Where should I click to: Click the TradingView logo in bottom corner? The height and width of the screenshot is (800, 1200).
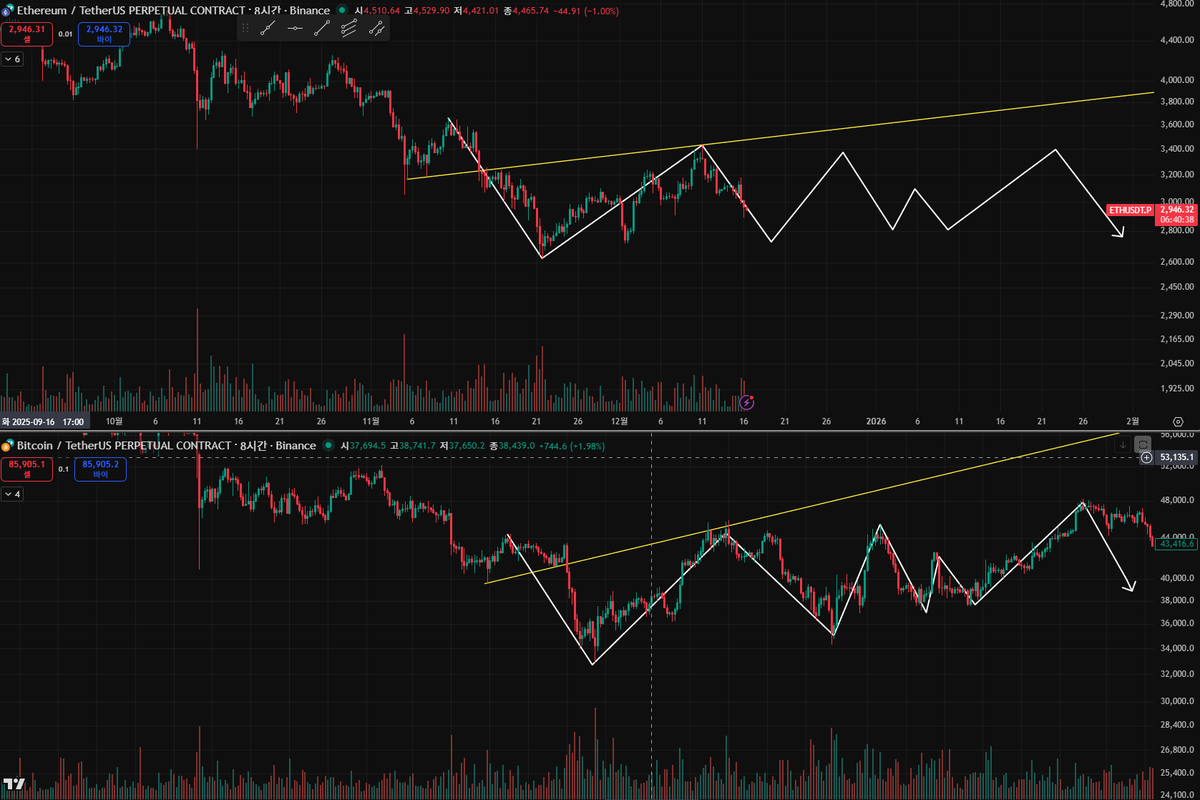(14, 785)
